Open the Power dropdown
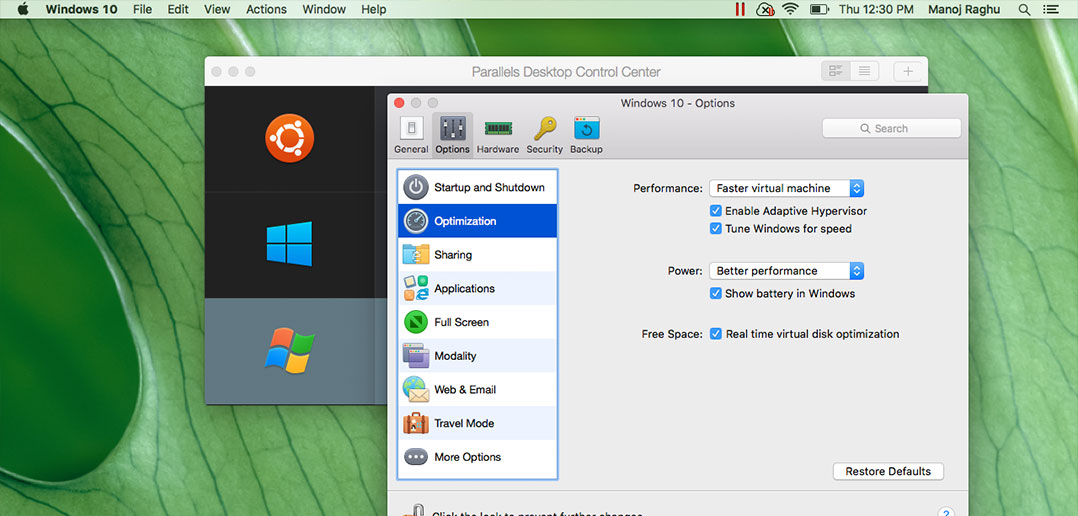1078x516 pixels. (786, 271)
